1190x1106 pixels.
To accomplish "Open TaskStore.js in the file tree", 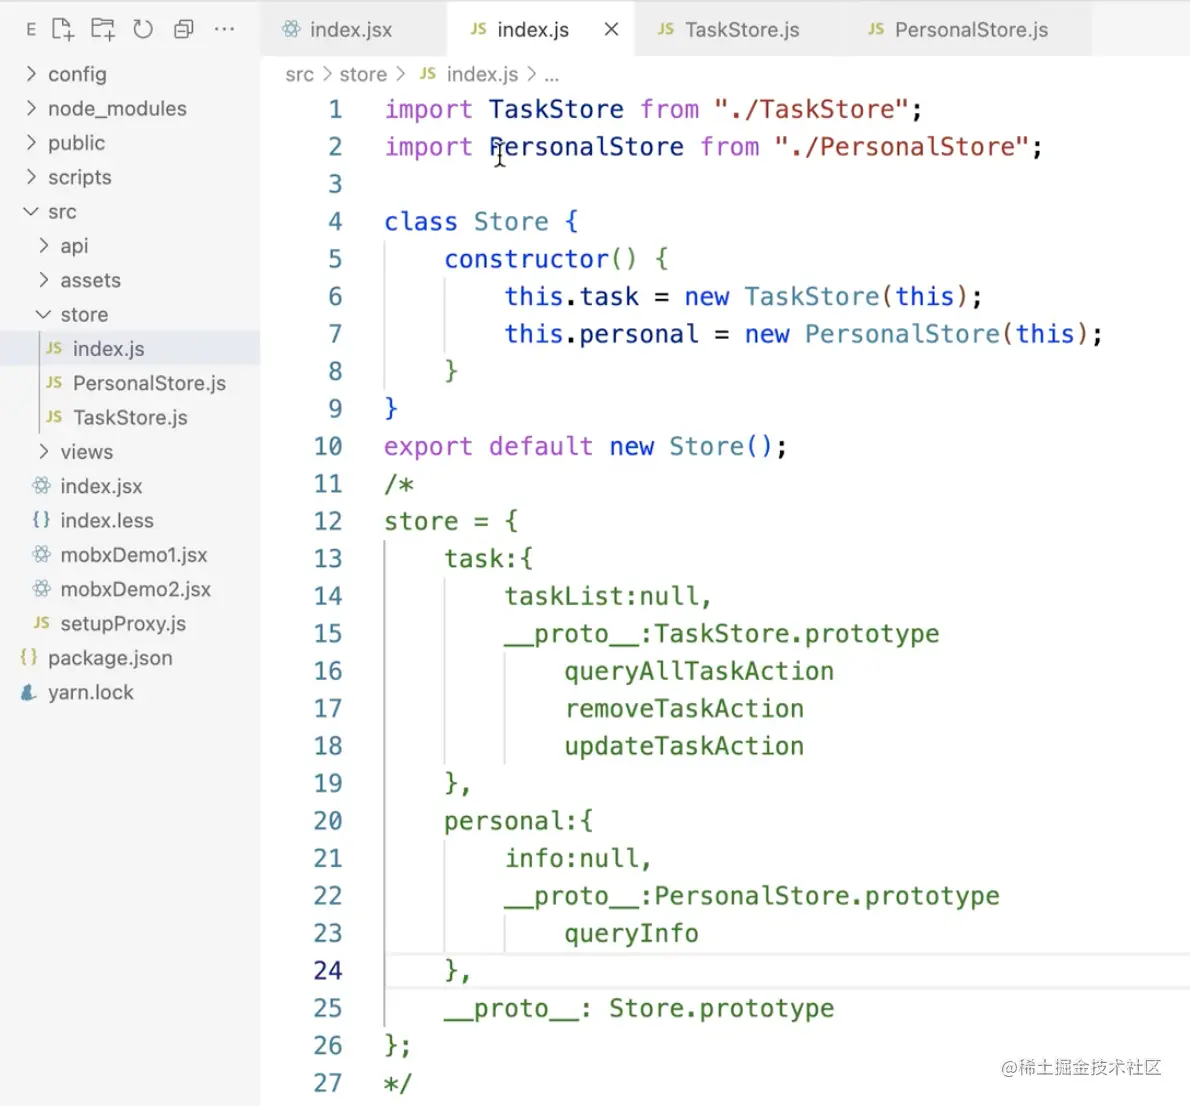I will click(x=130, y=418).
